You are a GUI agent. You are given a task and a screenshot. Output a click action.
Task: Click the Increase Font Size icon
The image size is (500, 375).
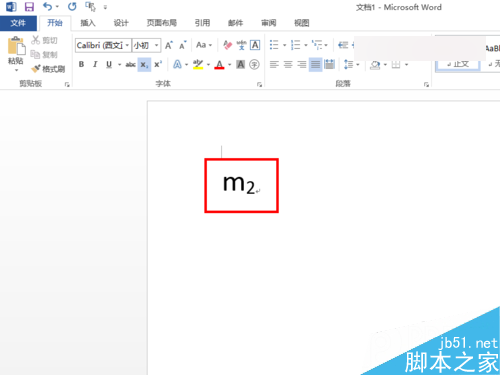click(x=169, y=45)
